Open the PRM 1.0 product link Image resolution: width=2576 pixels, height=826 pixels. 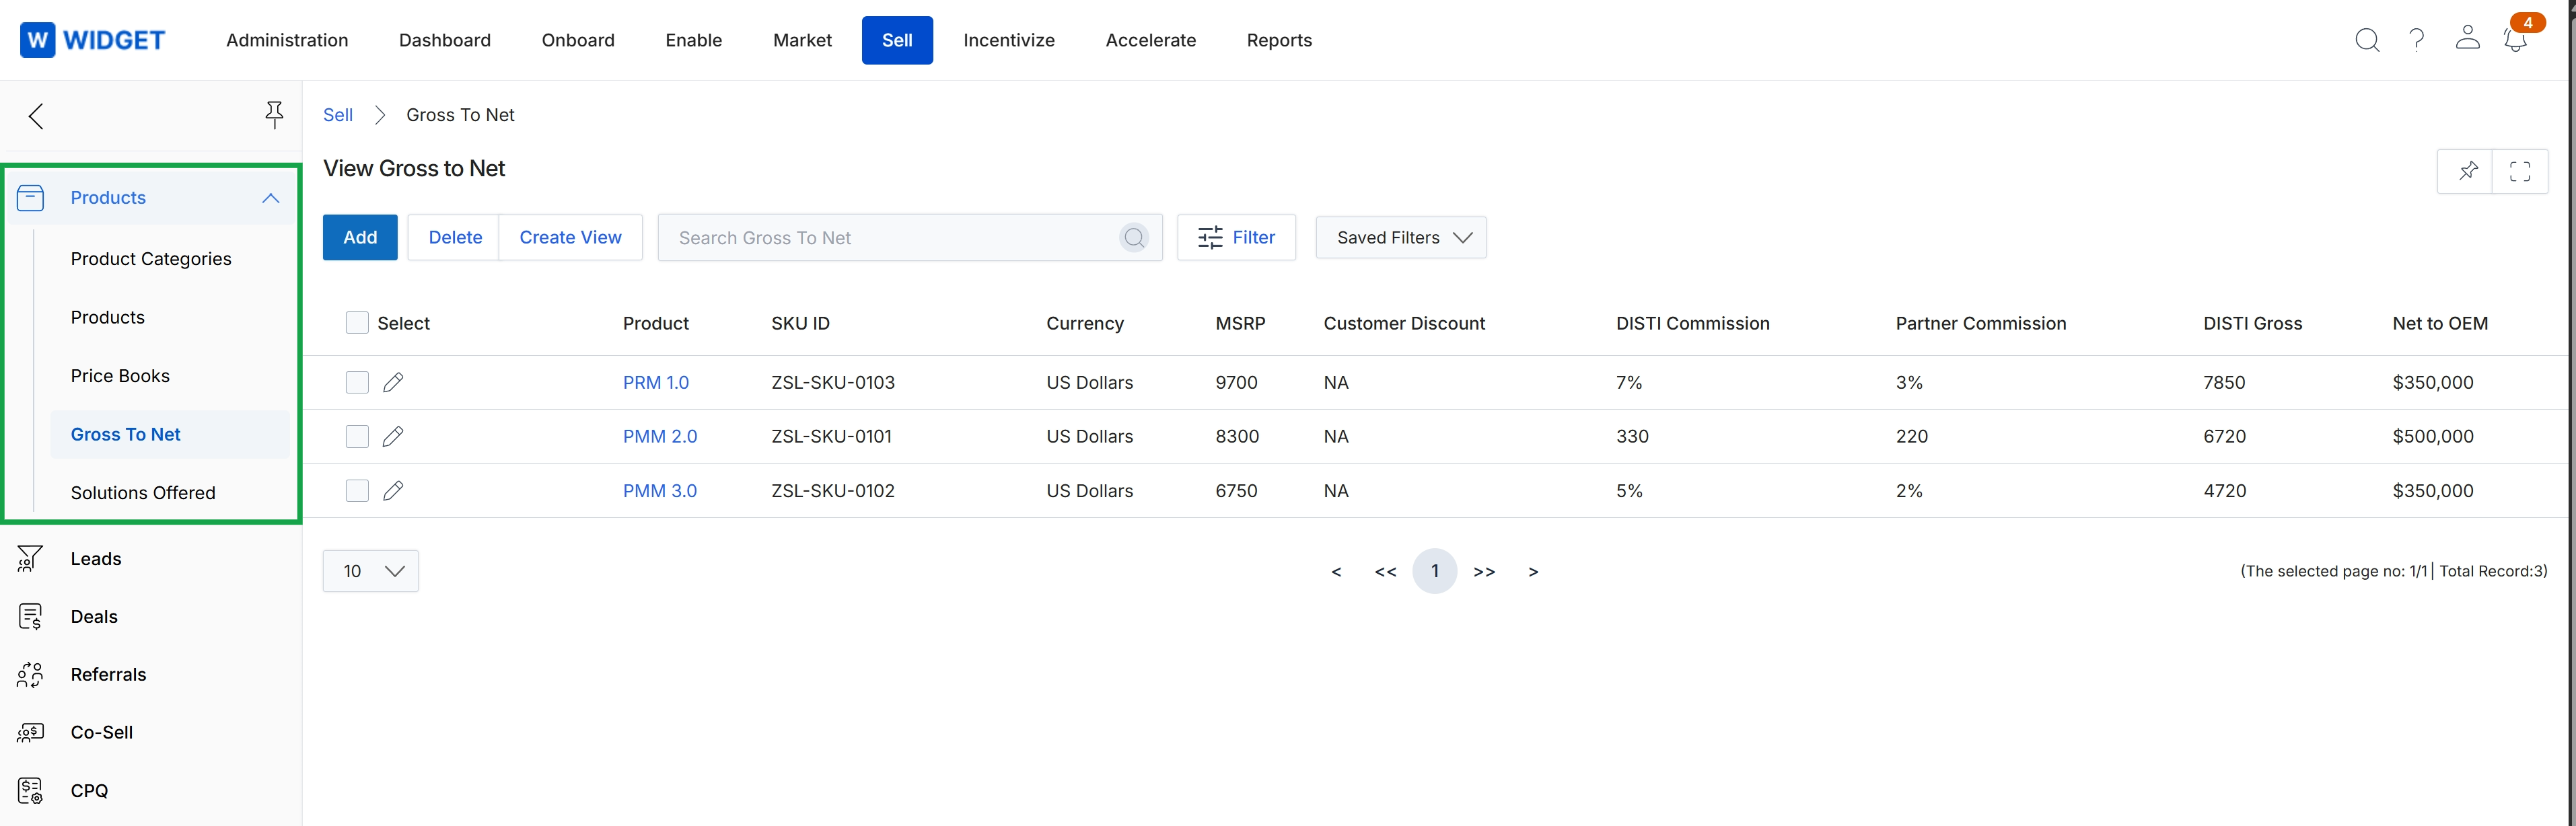(x=656, y=383)
